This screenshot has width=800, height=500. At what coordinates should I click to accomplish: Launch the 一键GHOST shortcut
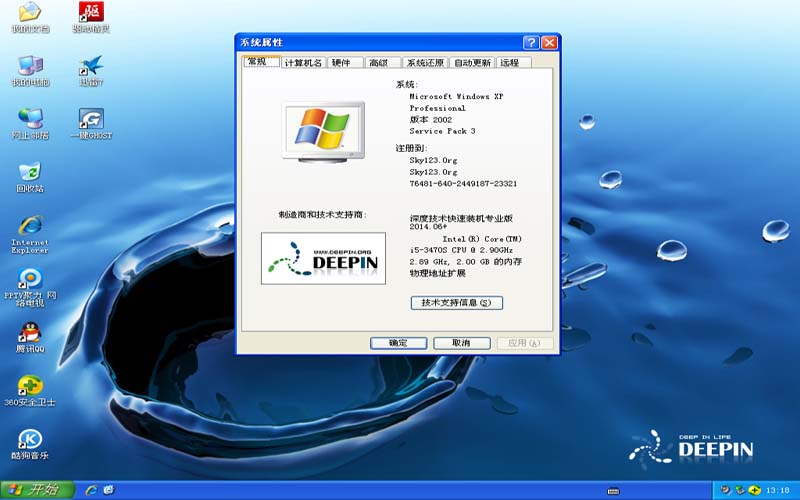coord(91,123)
